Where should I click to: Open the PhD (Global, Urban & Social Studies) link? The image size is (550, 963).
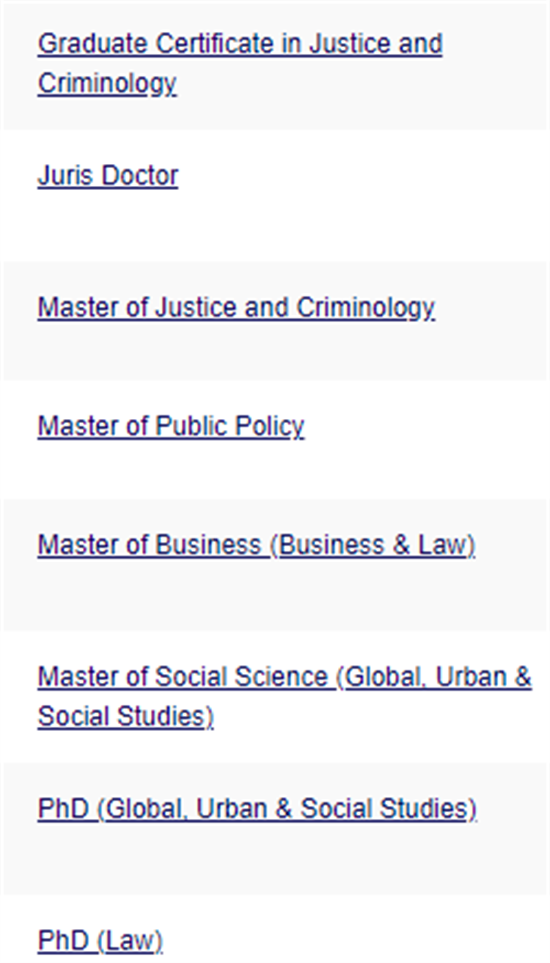[257, 809]
